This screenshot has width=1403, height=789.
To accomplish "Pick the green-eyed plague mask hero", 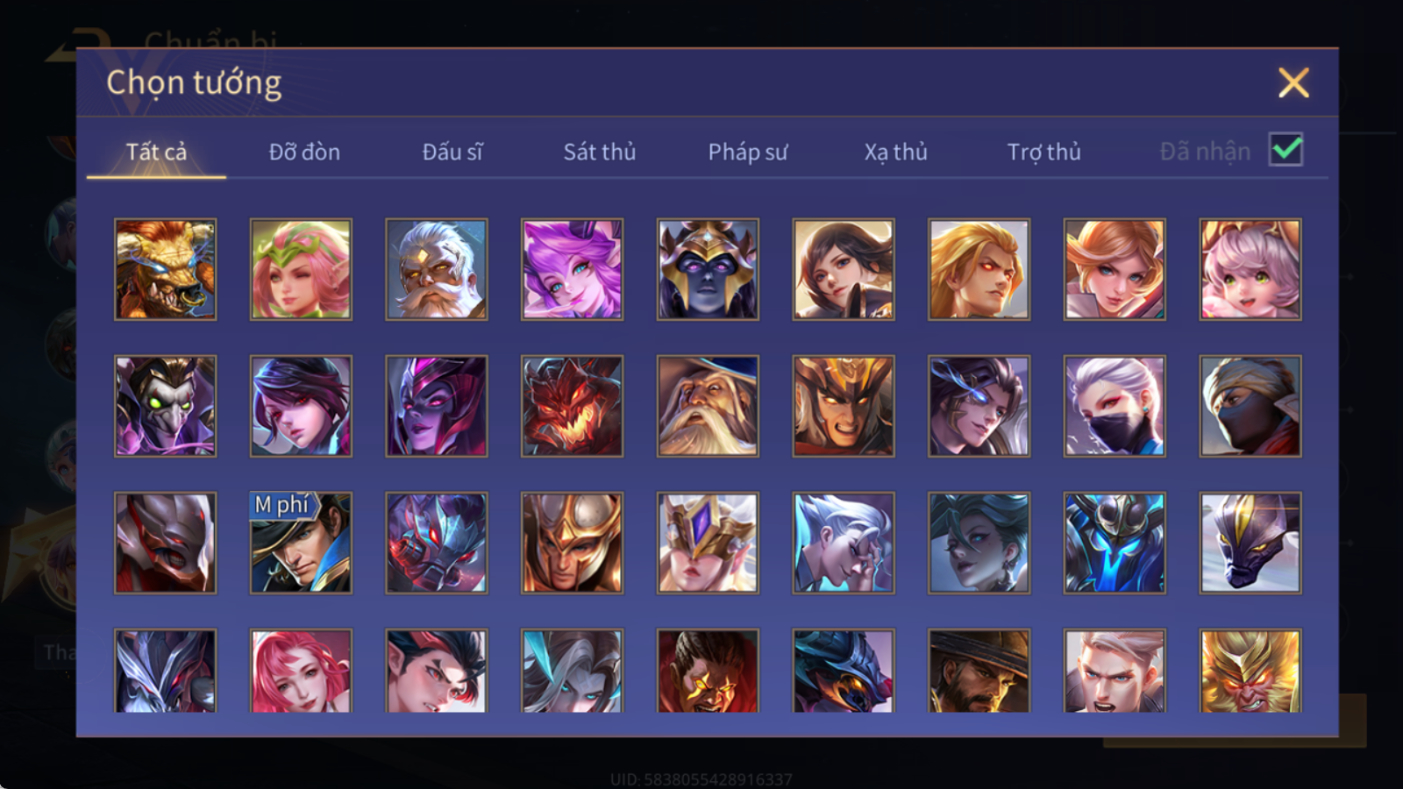I will pyautogui.click(x=165, y=407).
